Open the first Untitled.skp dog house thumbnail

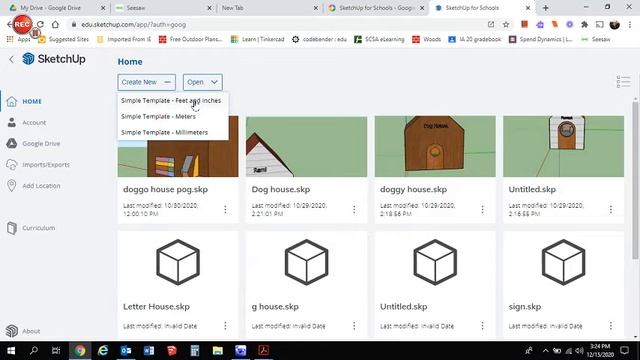point(563,147)
